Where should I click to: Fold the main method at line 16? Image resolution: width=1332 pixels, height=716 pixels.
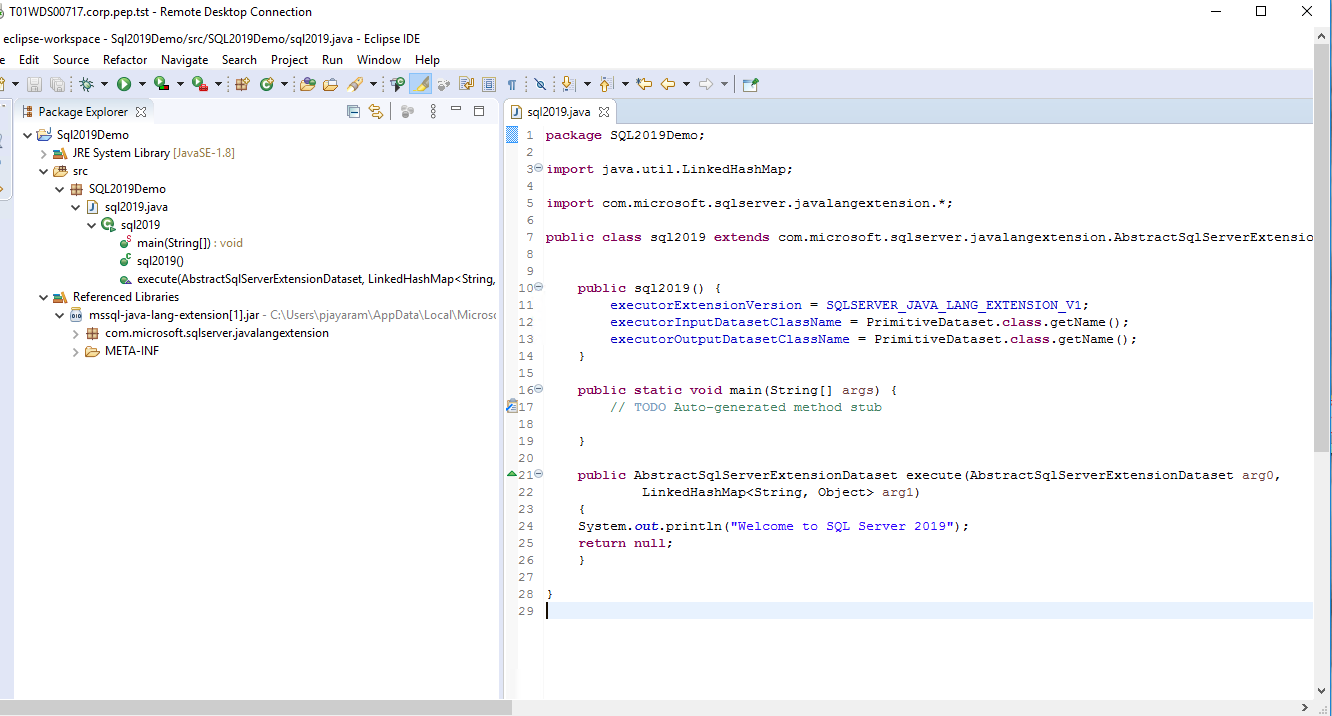click(x=538, y=389)
